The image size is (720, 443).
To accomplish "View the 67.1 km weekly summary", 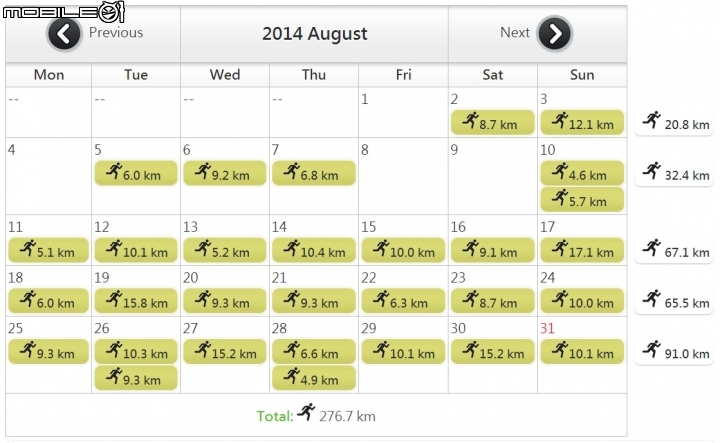I will coord(674,251).
